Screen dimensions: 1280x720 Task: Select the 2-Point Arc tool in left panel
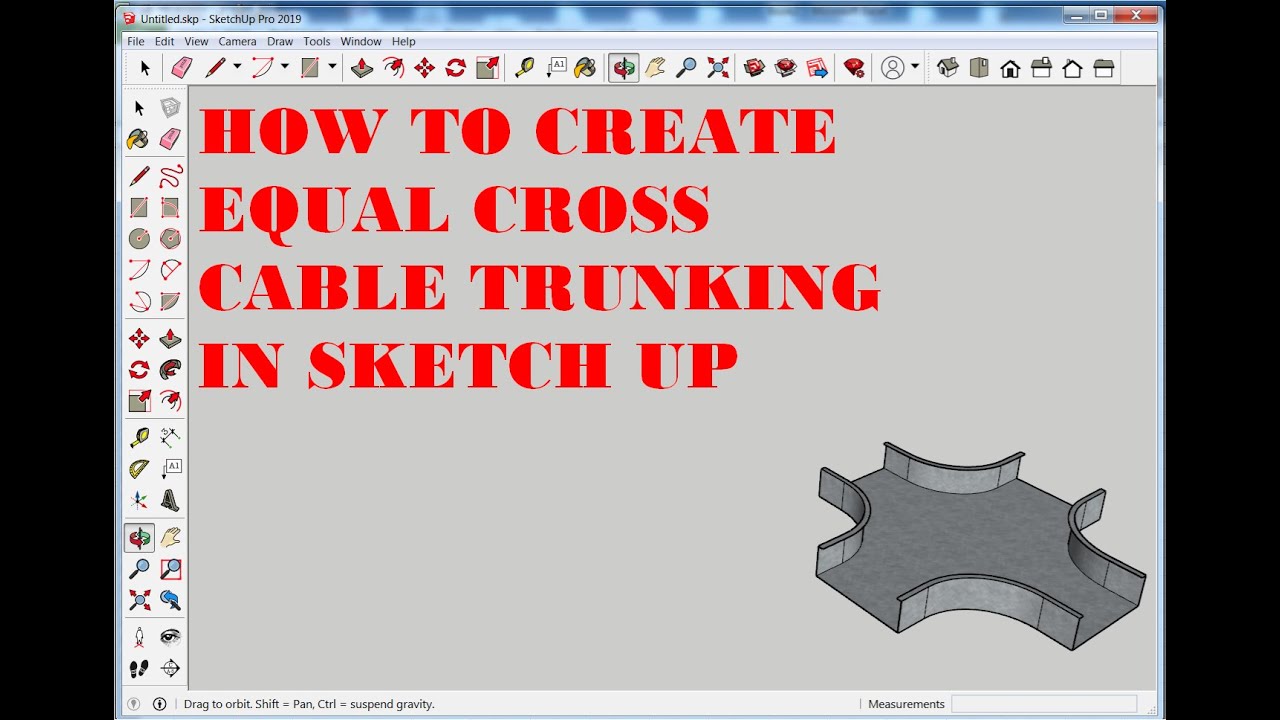[x=170, y=270]
